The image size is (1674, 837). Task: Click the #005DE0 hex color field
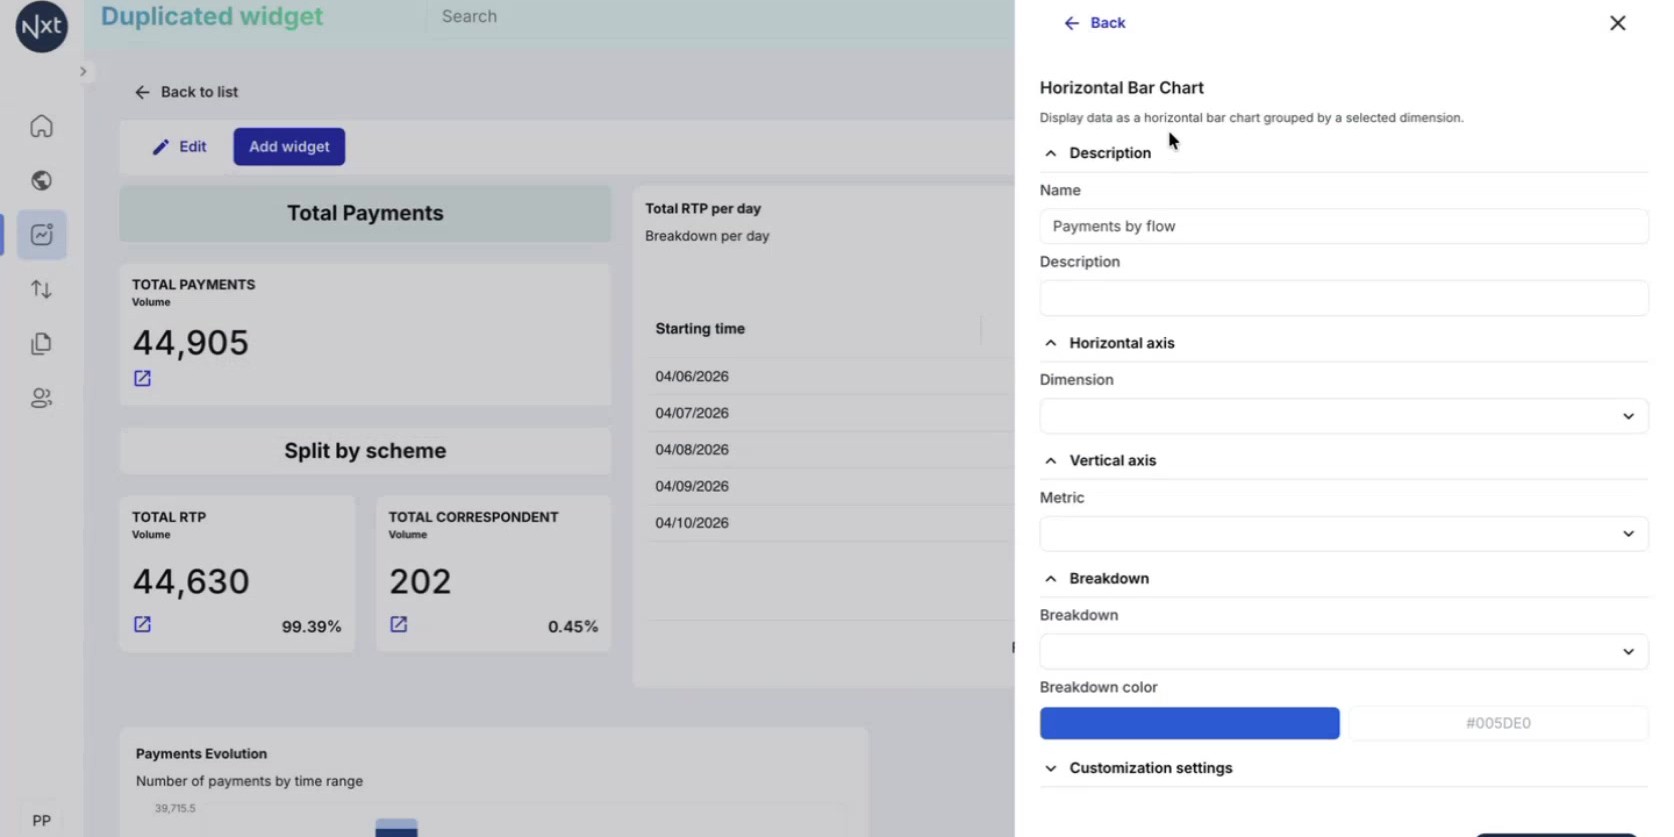tap(1498, 723)
